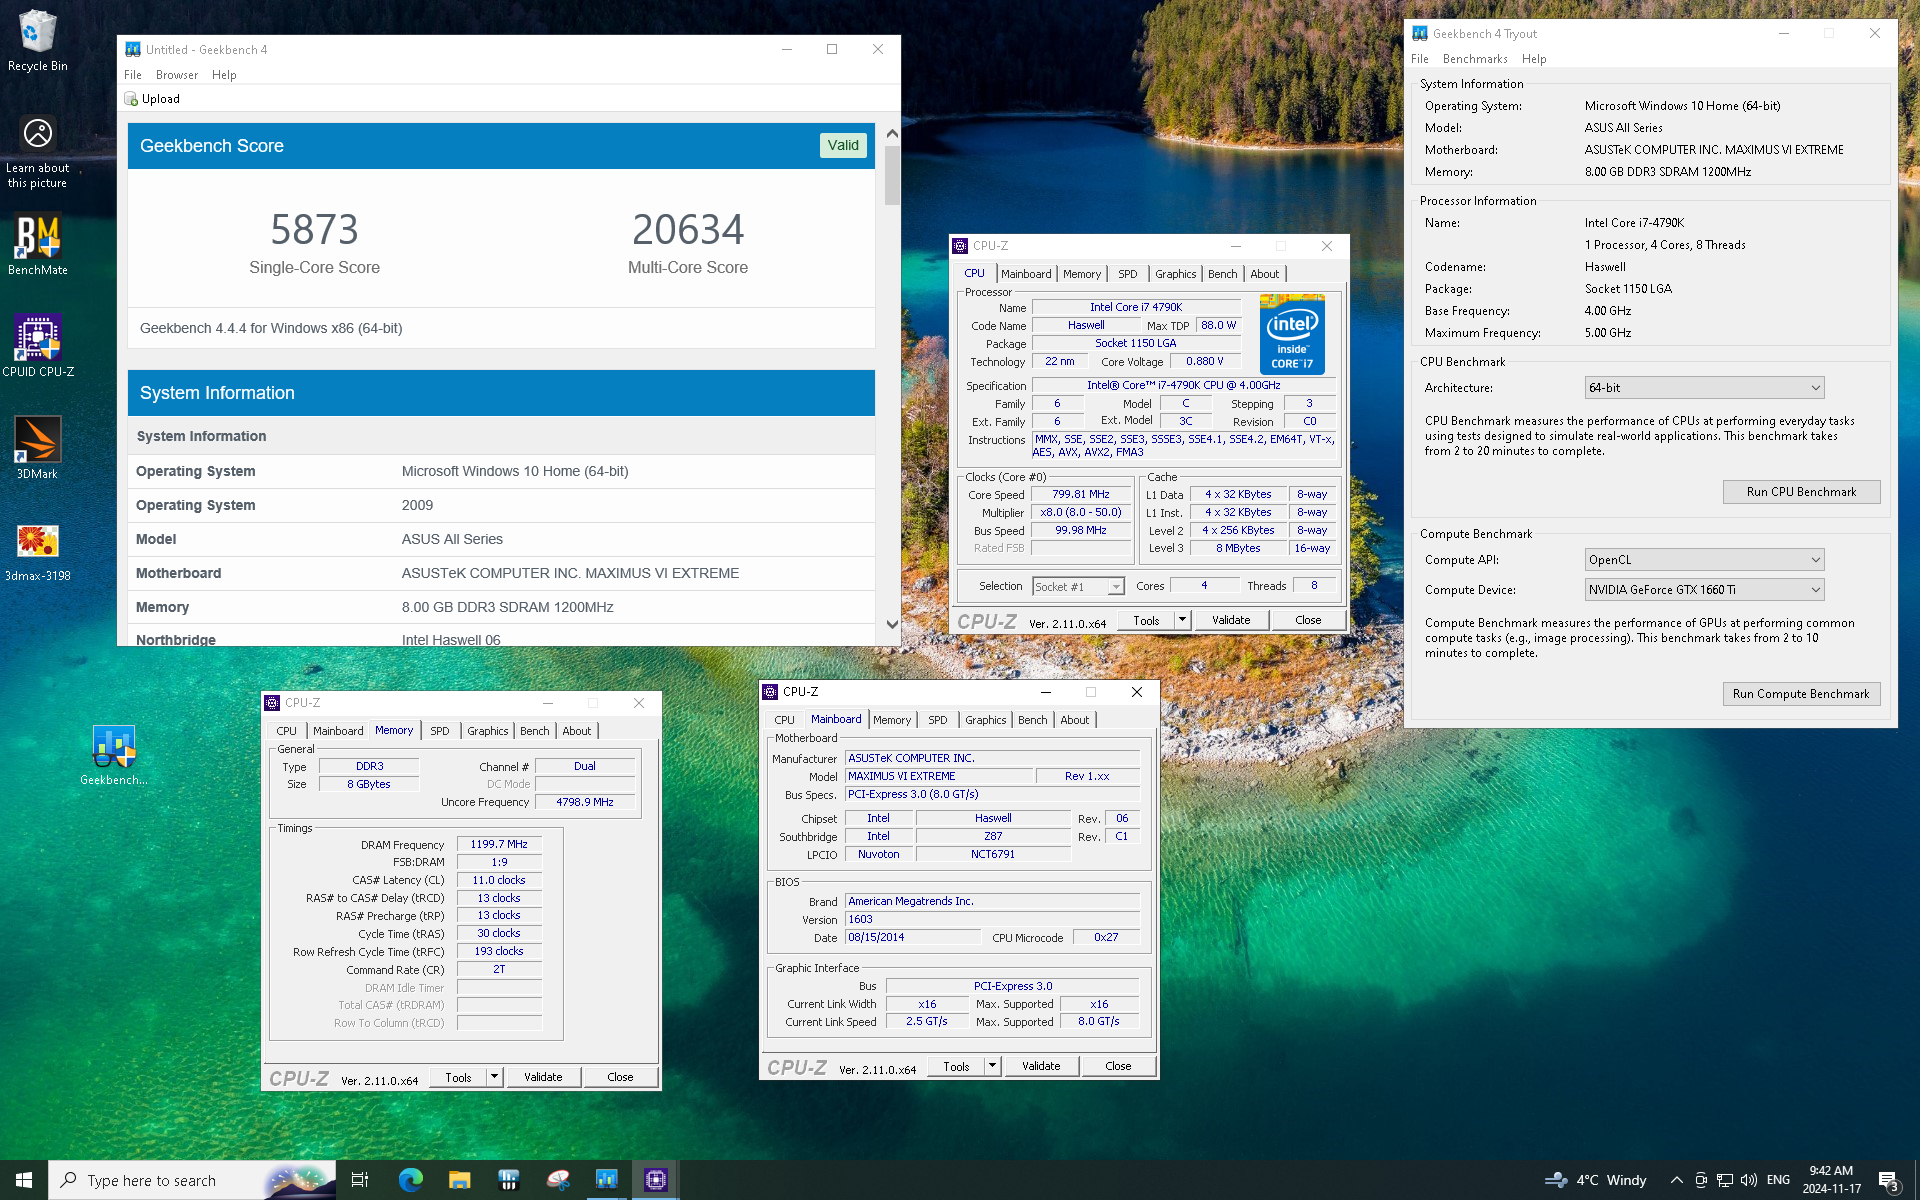Image resolution: width=1920 pixels, height=1200 pixels.
Task: Click scroll down arrow in Geekbench results
Action: [892, 625]
